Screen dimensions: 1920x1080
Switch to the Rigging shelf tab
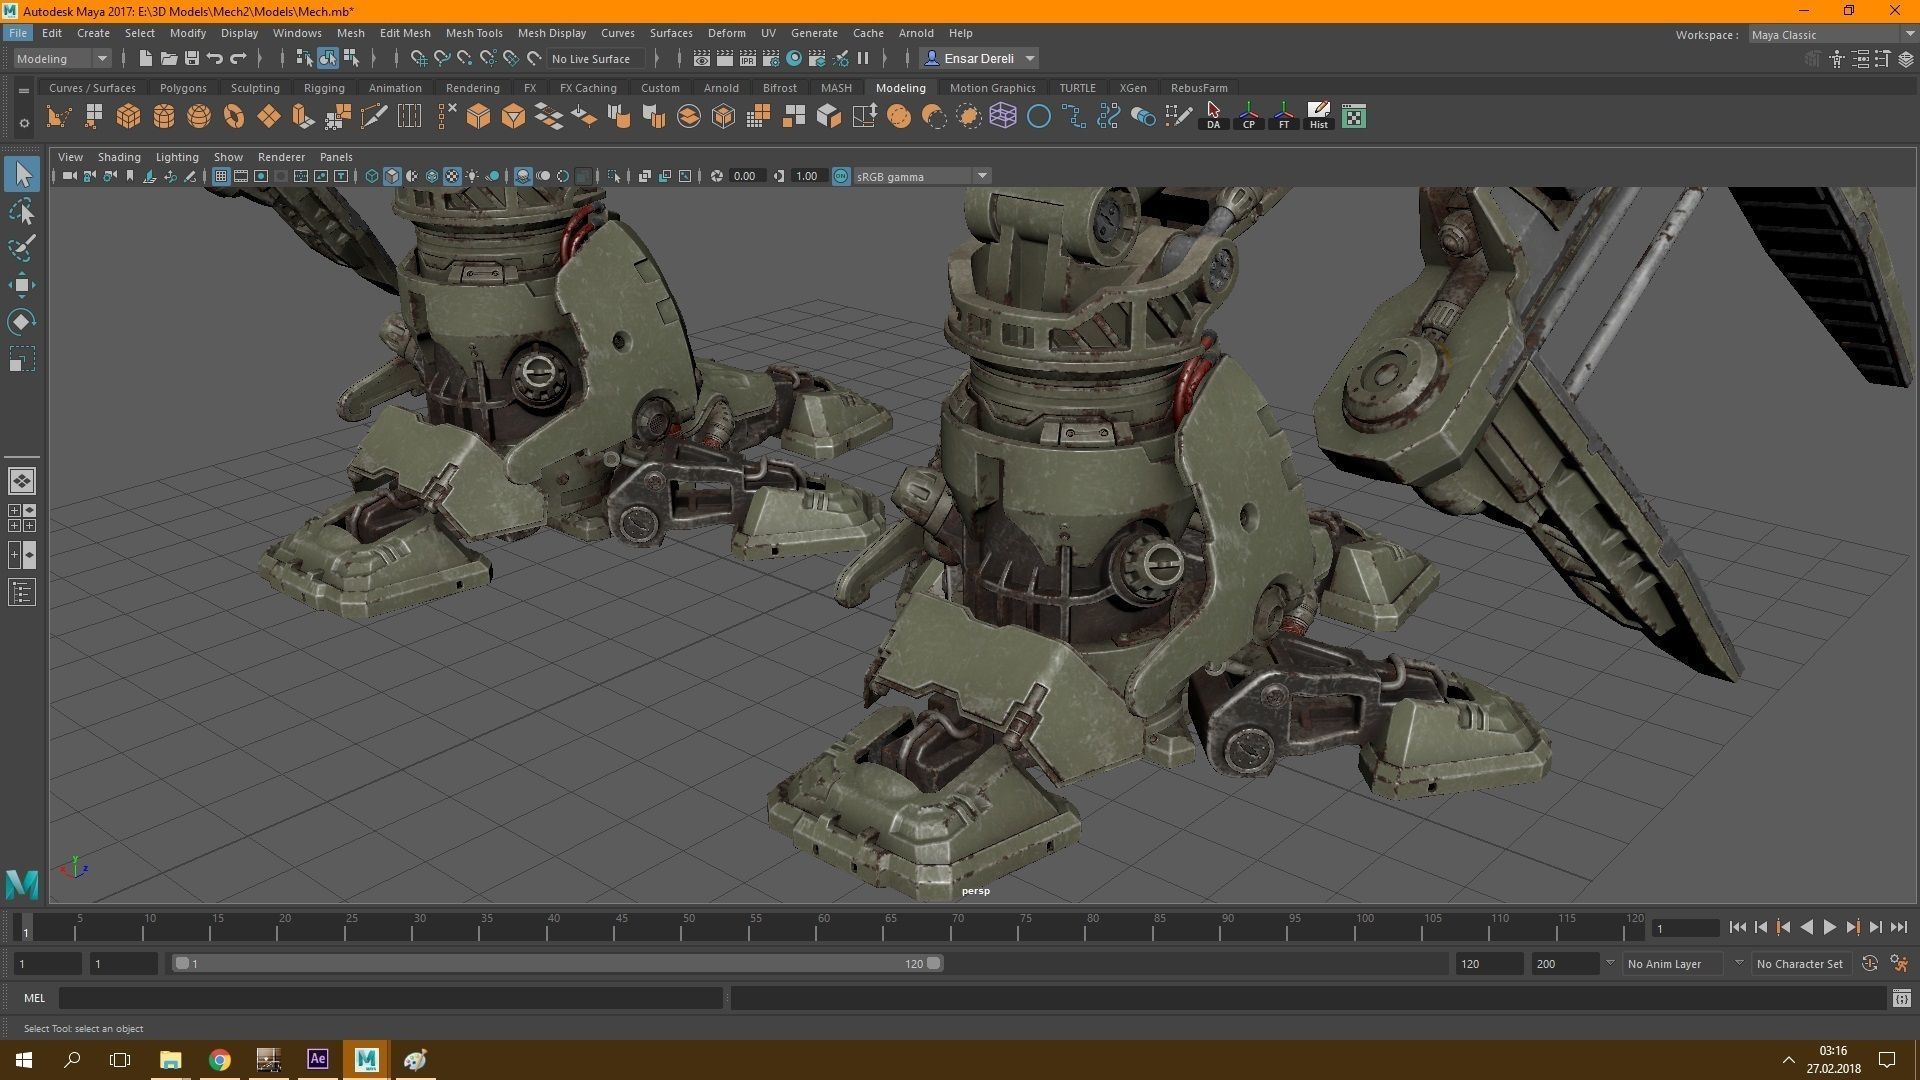coord(324,88)
